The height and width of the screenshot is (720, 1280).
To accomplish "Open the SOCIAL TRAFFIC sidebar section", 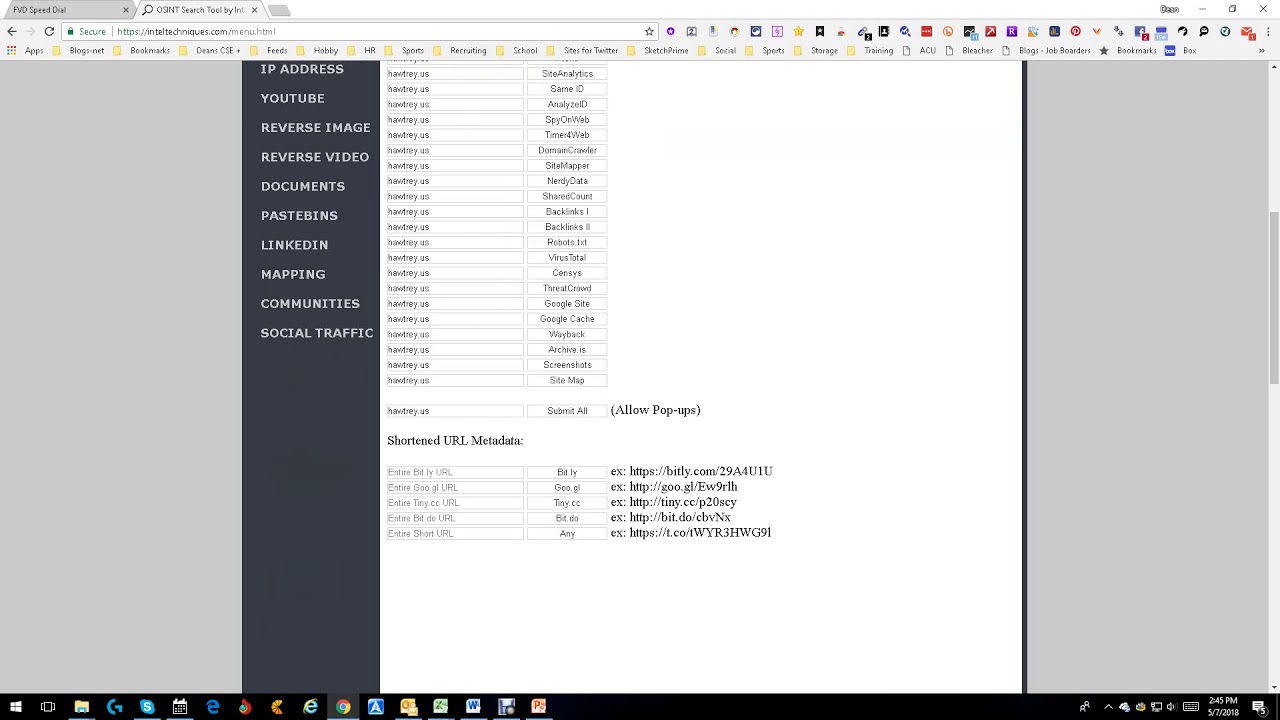I will [x=317, y=333].
